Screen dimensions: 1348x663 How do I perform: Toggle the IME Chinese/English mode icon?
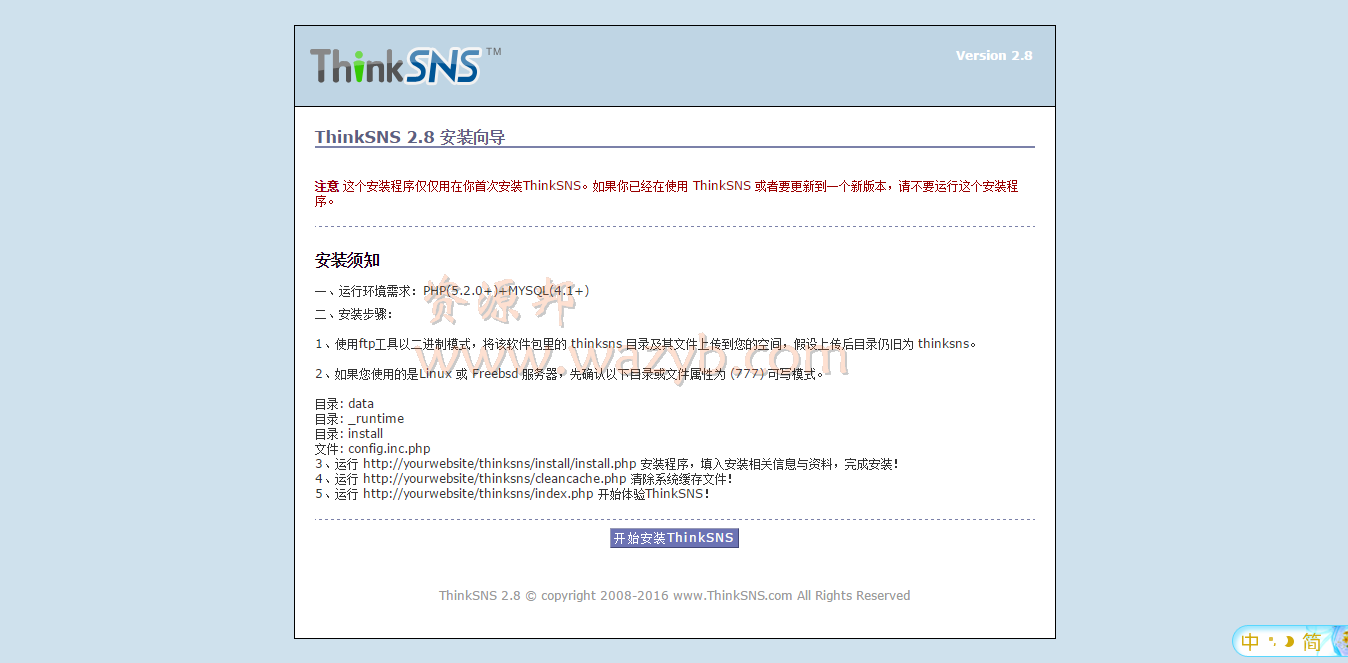[1250, 642]
